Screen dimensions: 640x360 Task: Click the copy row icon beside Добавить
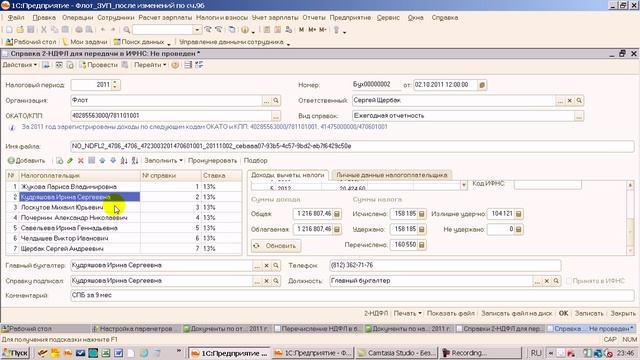(x=60, y=161)
